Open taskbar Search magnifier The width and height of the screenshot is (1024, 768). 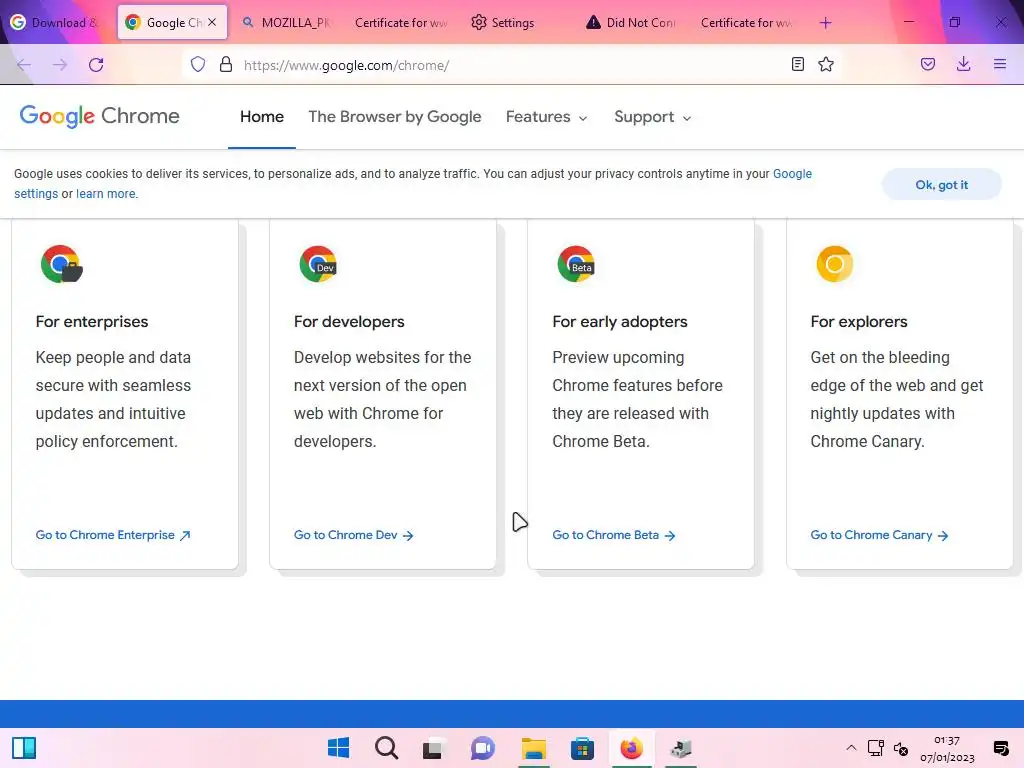coord(387,748)
